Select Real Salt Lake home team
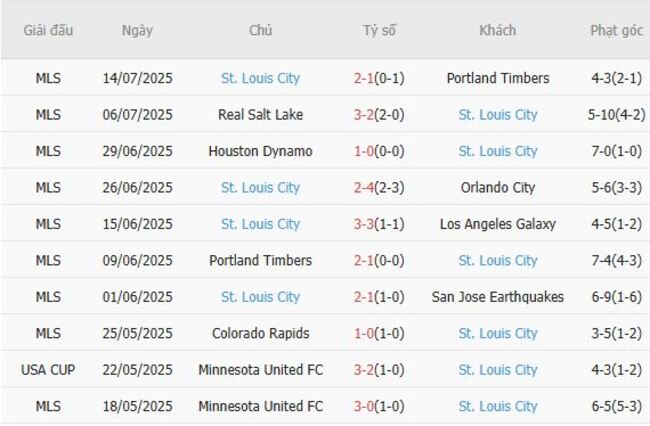The image size is (650, 426). click(260, 115)
